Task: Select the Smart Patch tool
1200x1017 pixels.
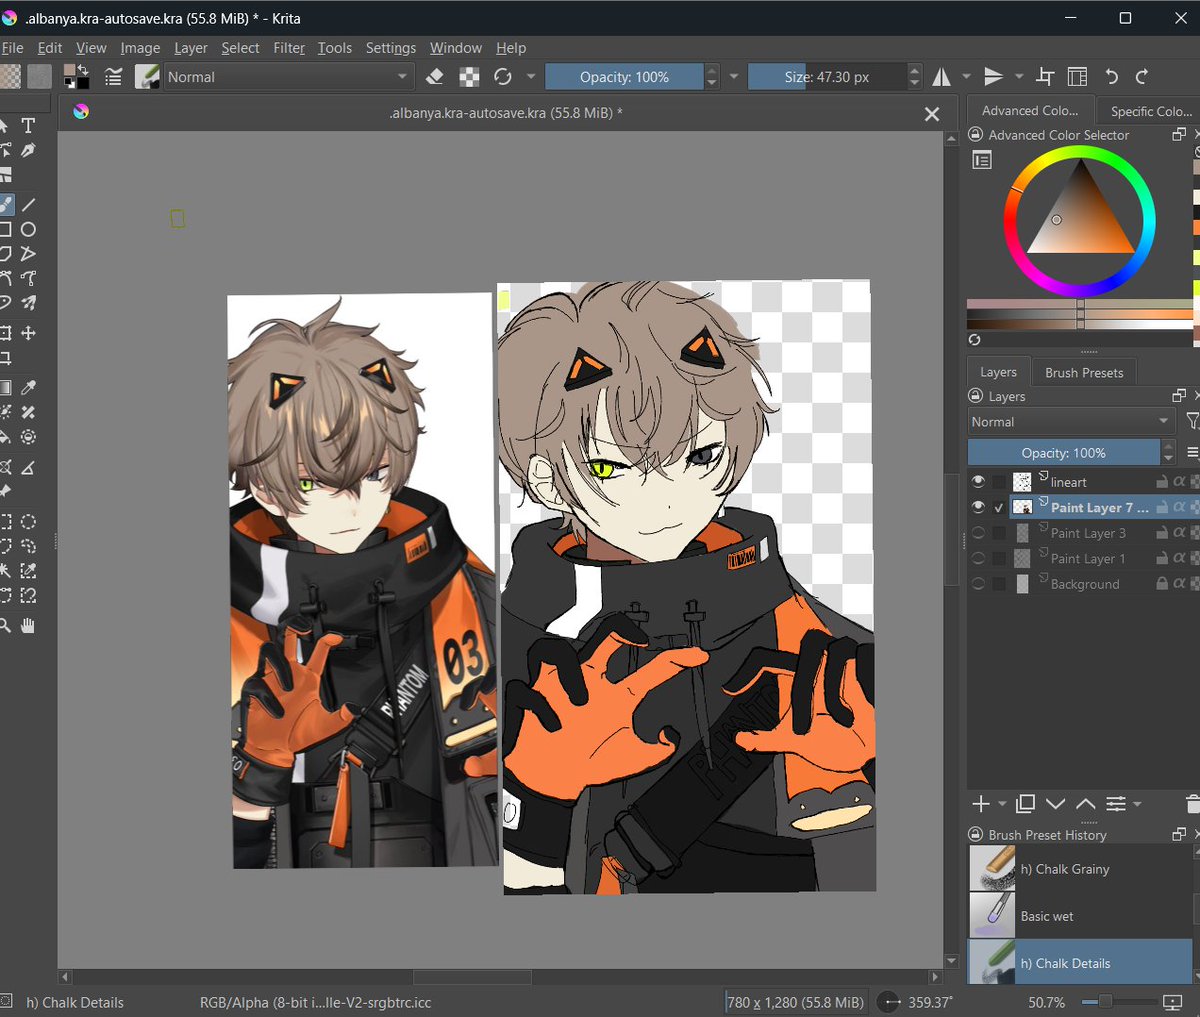Action: 28,412
